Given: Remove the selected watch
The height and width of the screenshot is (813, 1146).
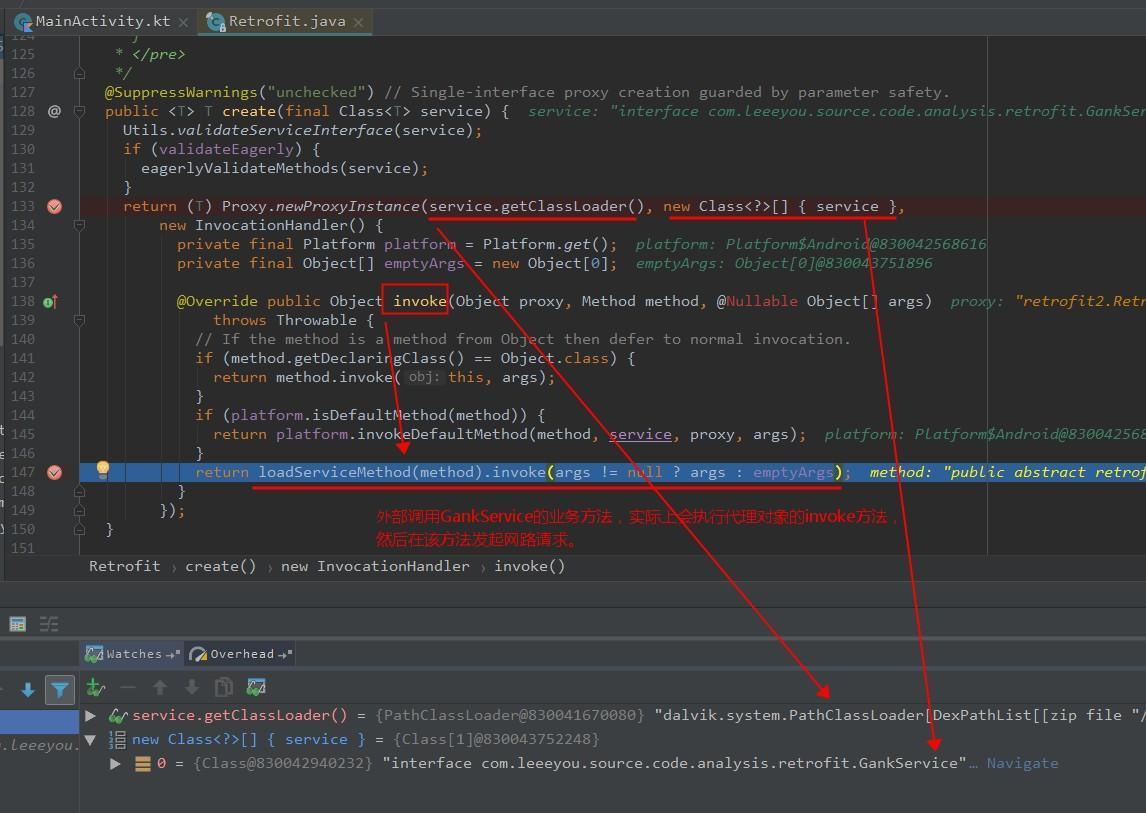Looking at the screenshot, I should [x=128, y=687].
